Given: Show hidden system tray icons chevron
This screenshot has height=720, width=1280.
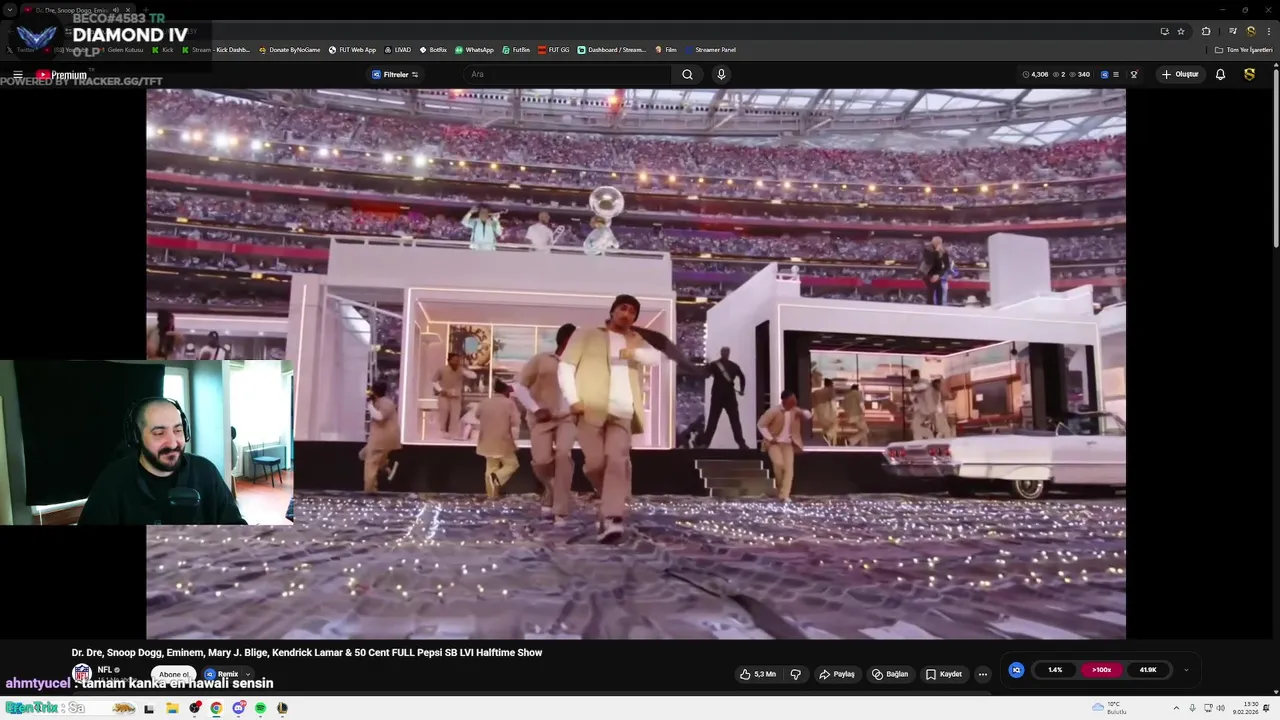Looking at the screenshot, I should pyautogui.click(x=1177, y=708).
